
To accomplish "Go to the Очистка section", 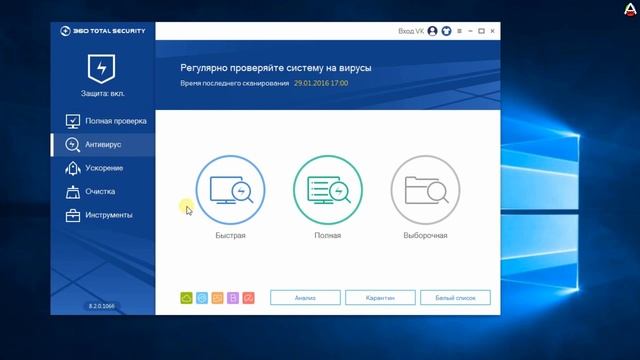I will (103, 191).
